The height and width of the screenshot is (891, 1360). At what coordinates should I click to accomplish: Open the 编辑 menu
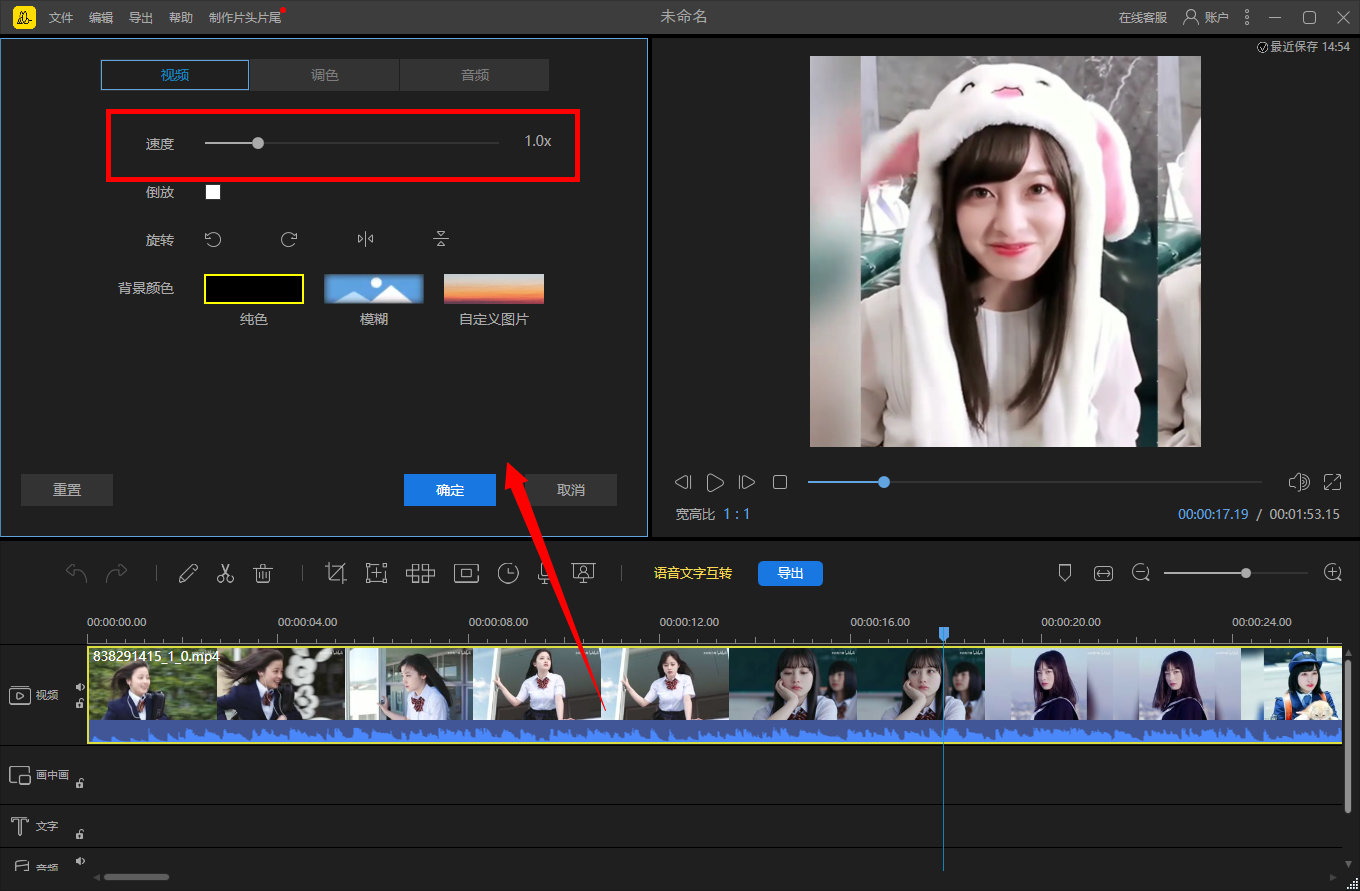(101, 18)
